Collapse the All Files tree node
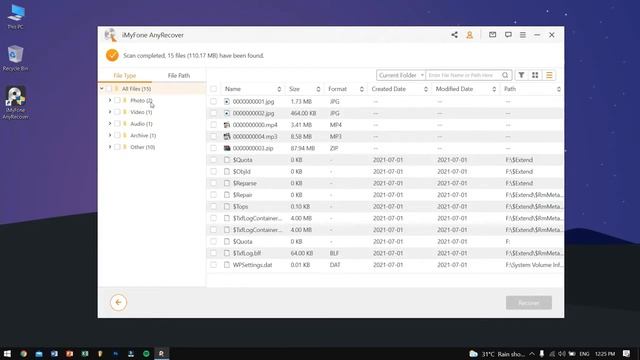 [x=102, y=89]
